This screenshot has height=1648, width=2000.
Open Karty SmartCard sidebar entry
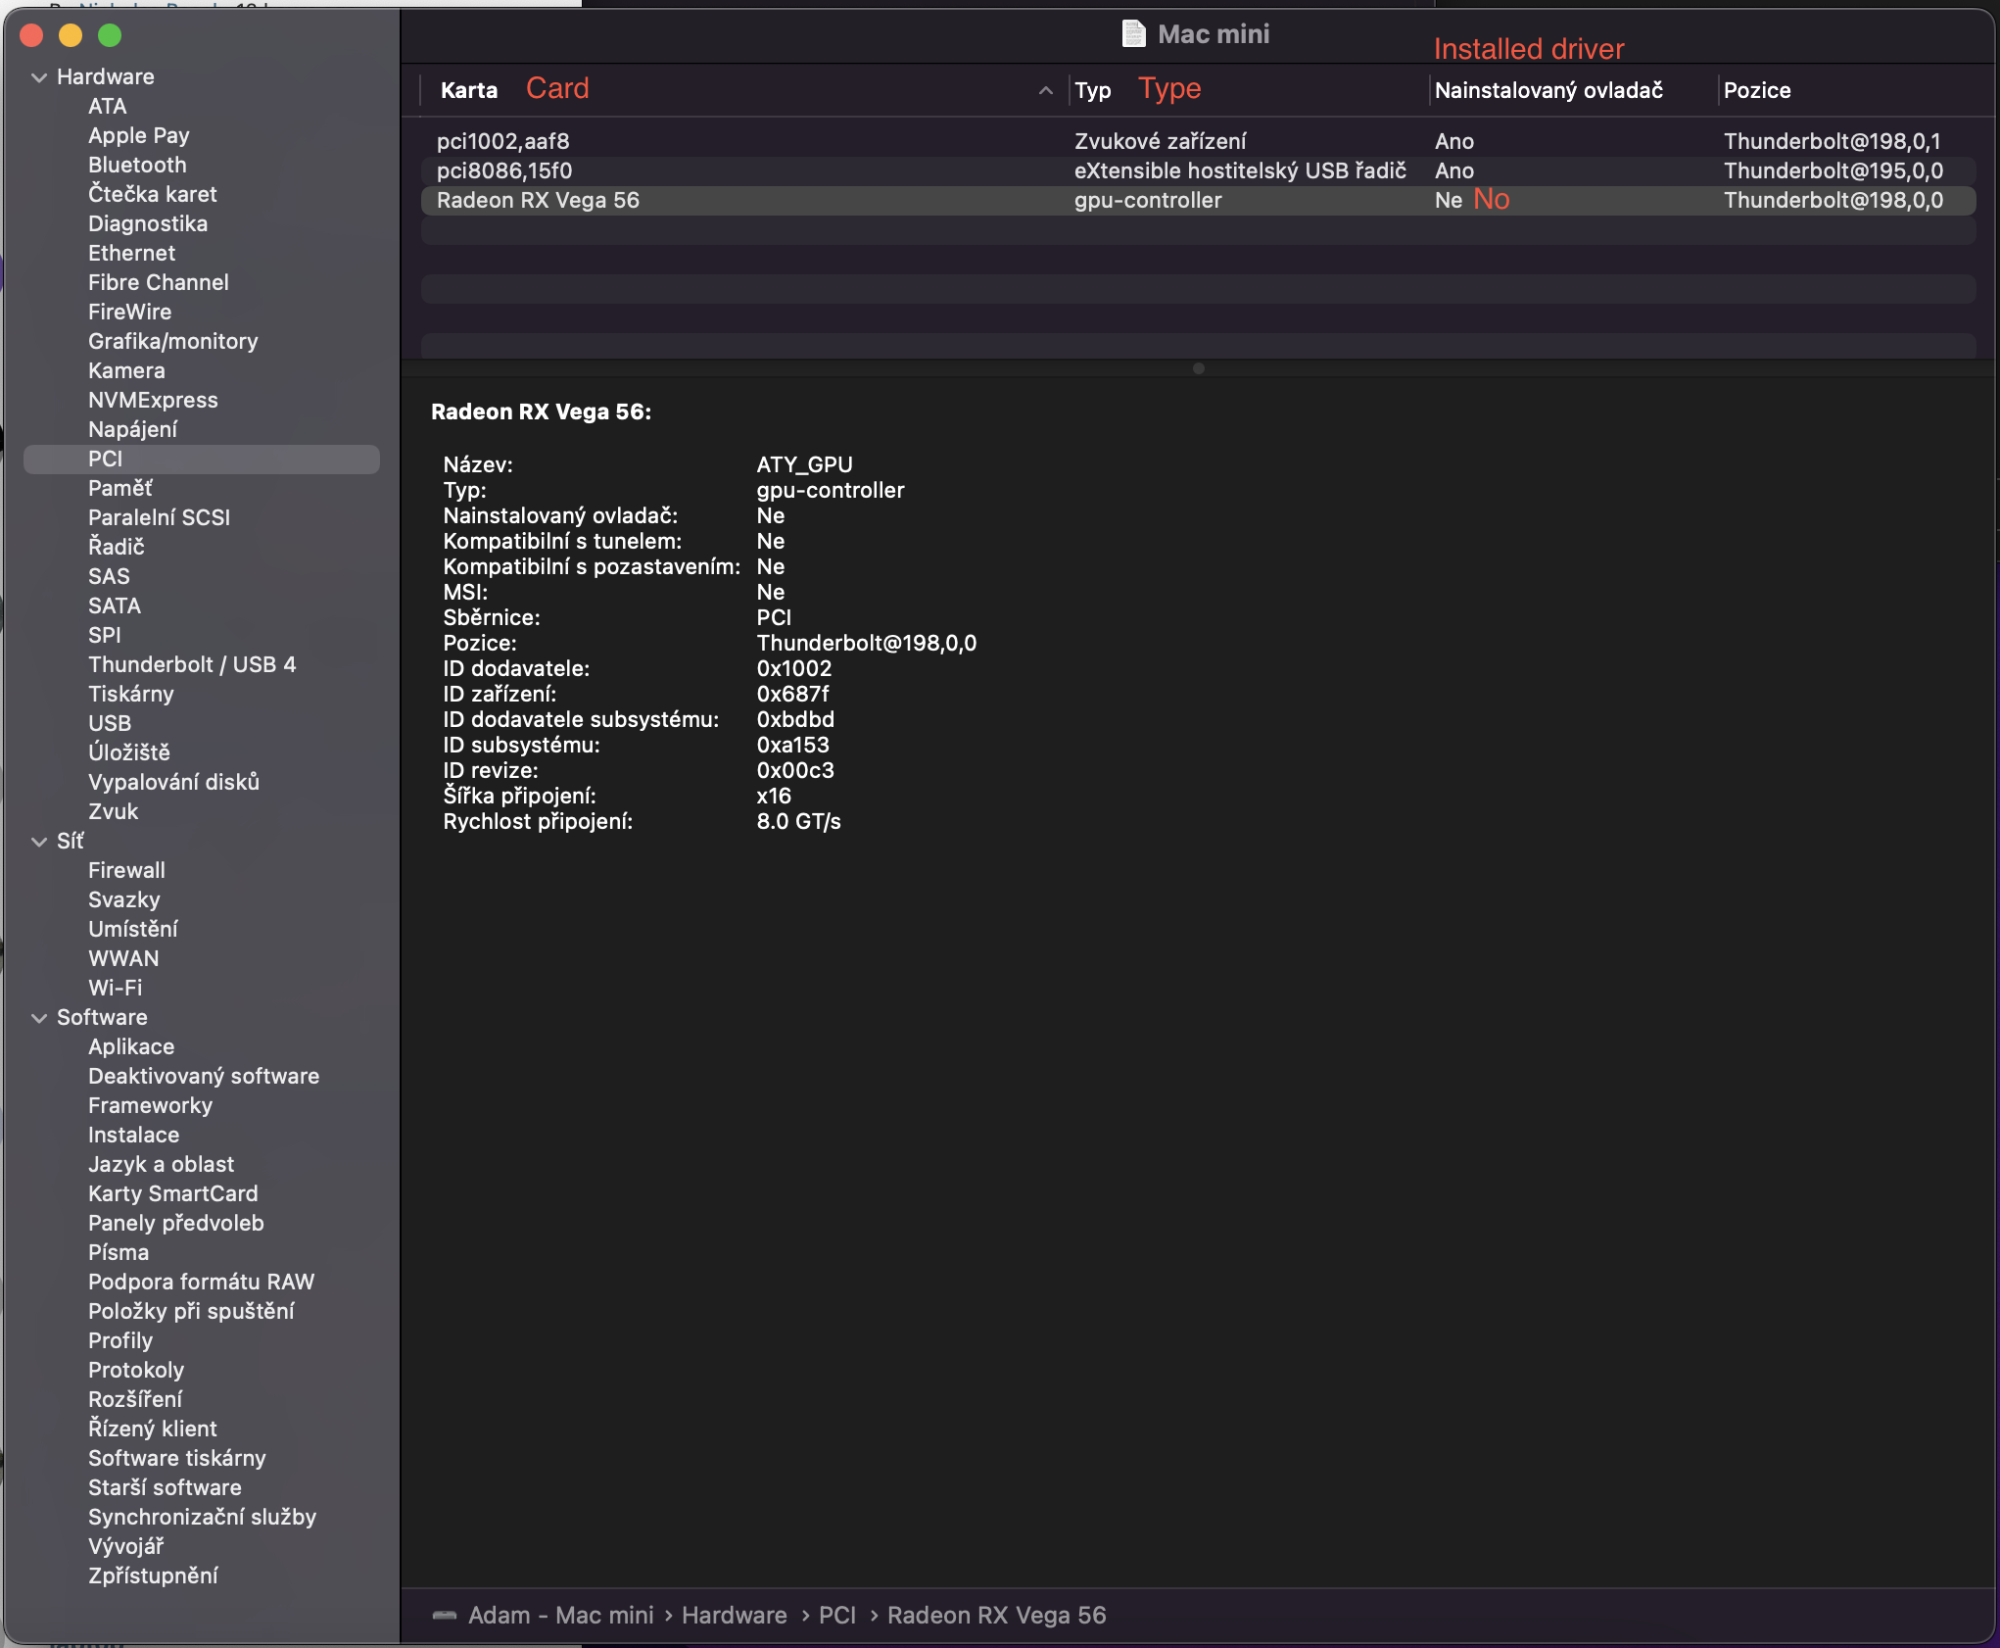pos(173,1194)
